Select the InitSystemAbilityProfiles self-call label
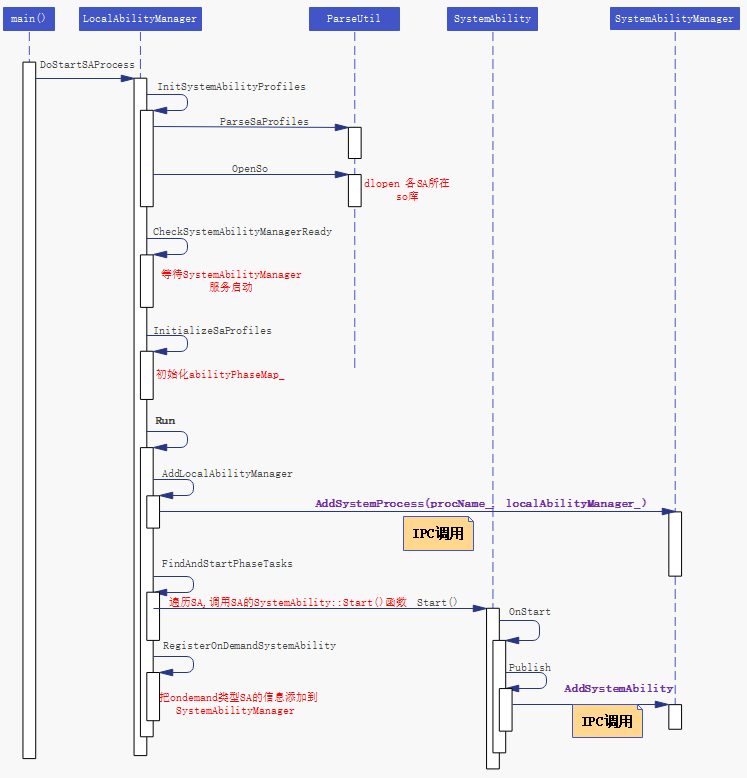Image resolution: width=747 pixels, height=778 pixels. click(x=231, y=87)
